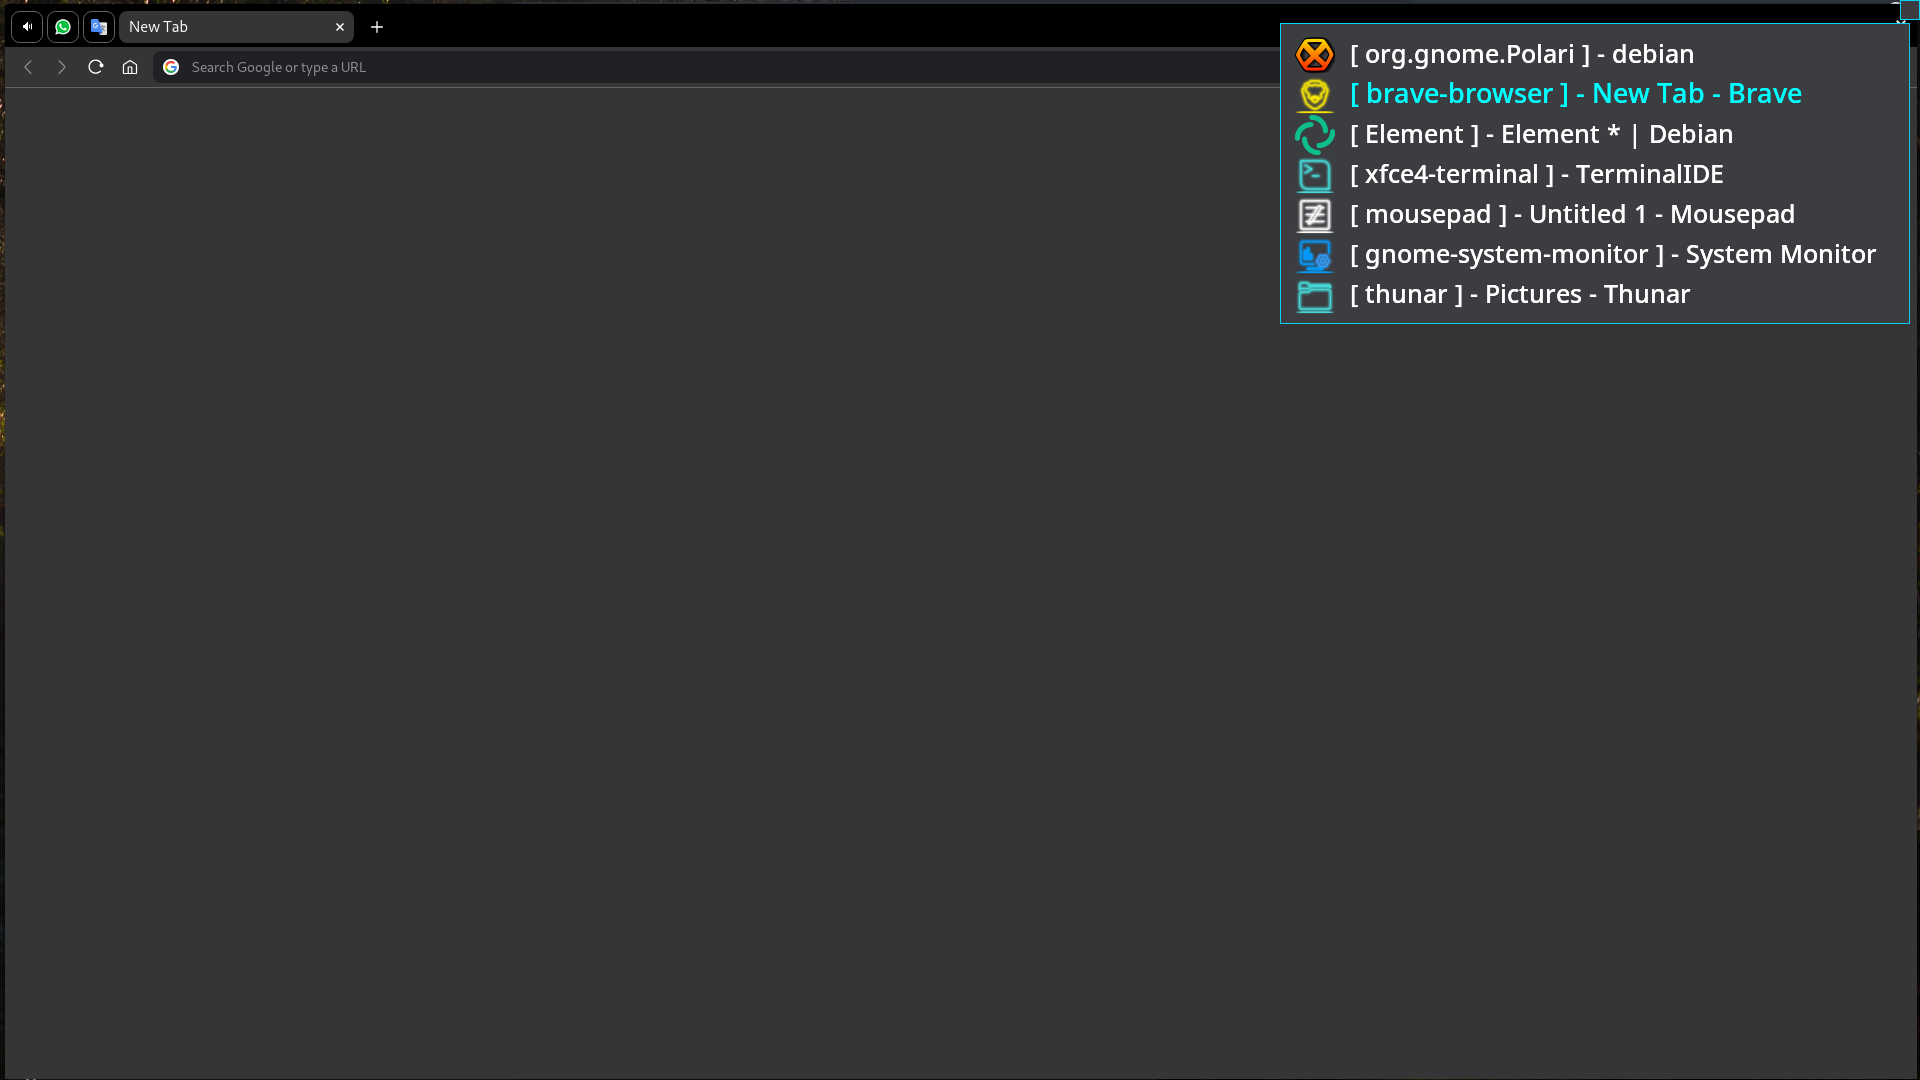1920x1080 pixels.
Task: Switch to Mousepad Untitled 1 window
Action: coord(1571,214)
